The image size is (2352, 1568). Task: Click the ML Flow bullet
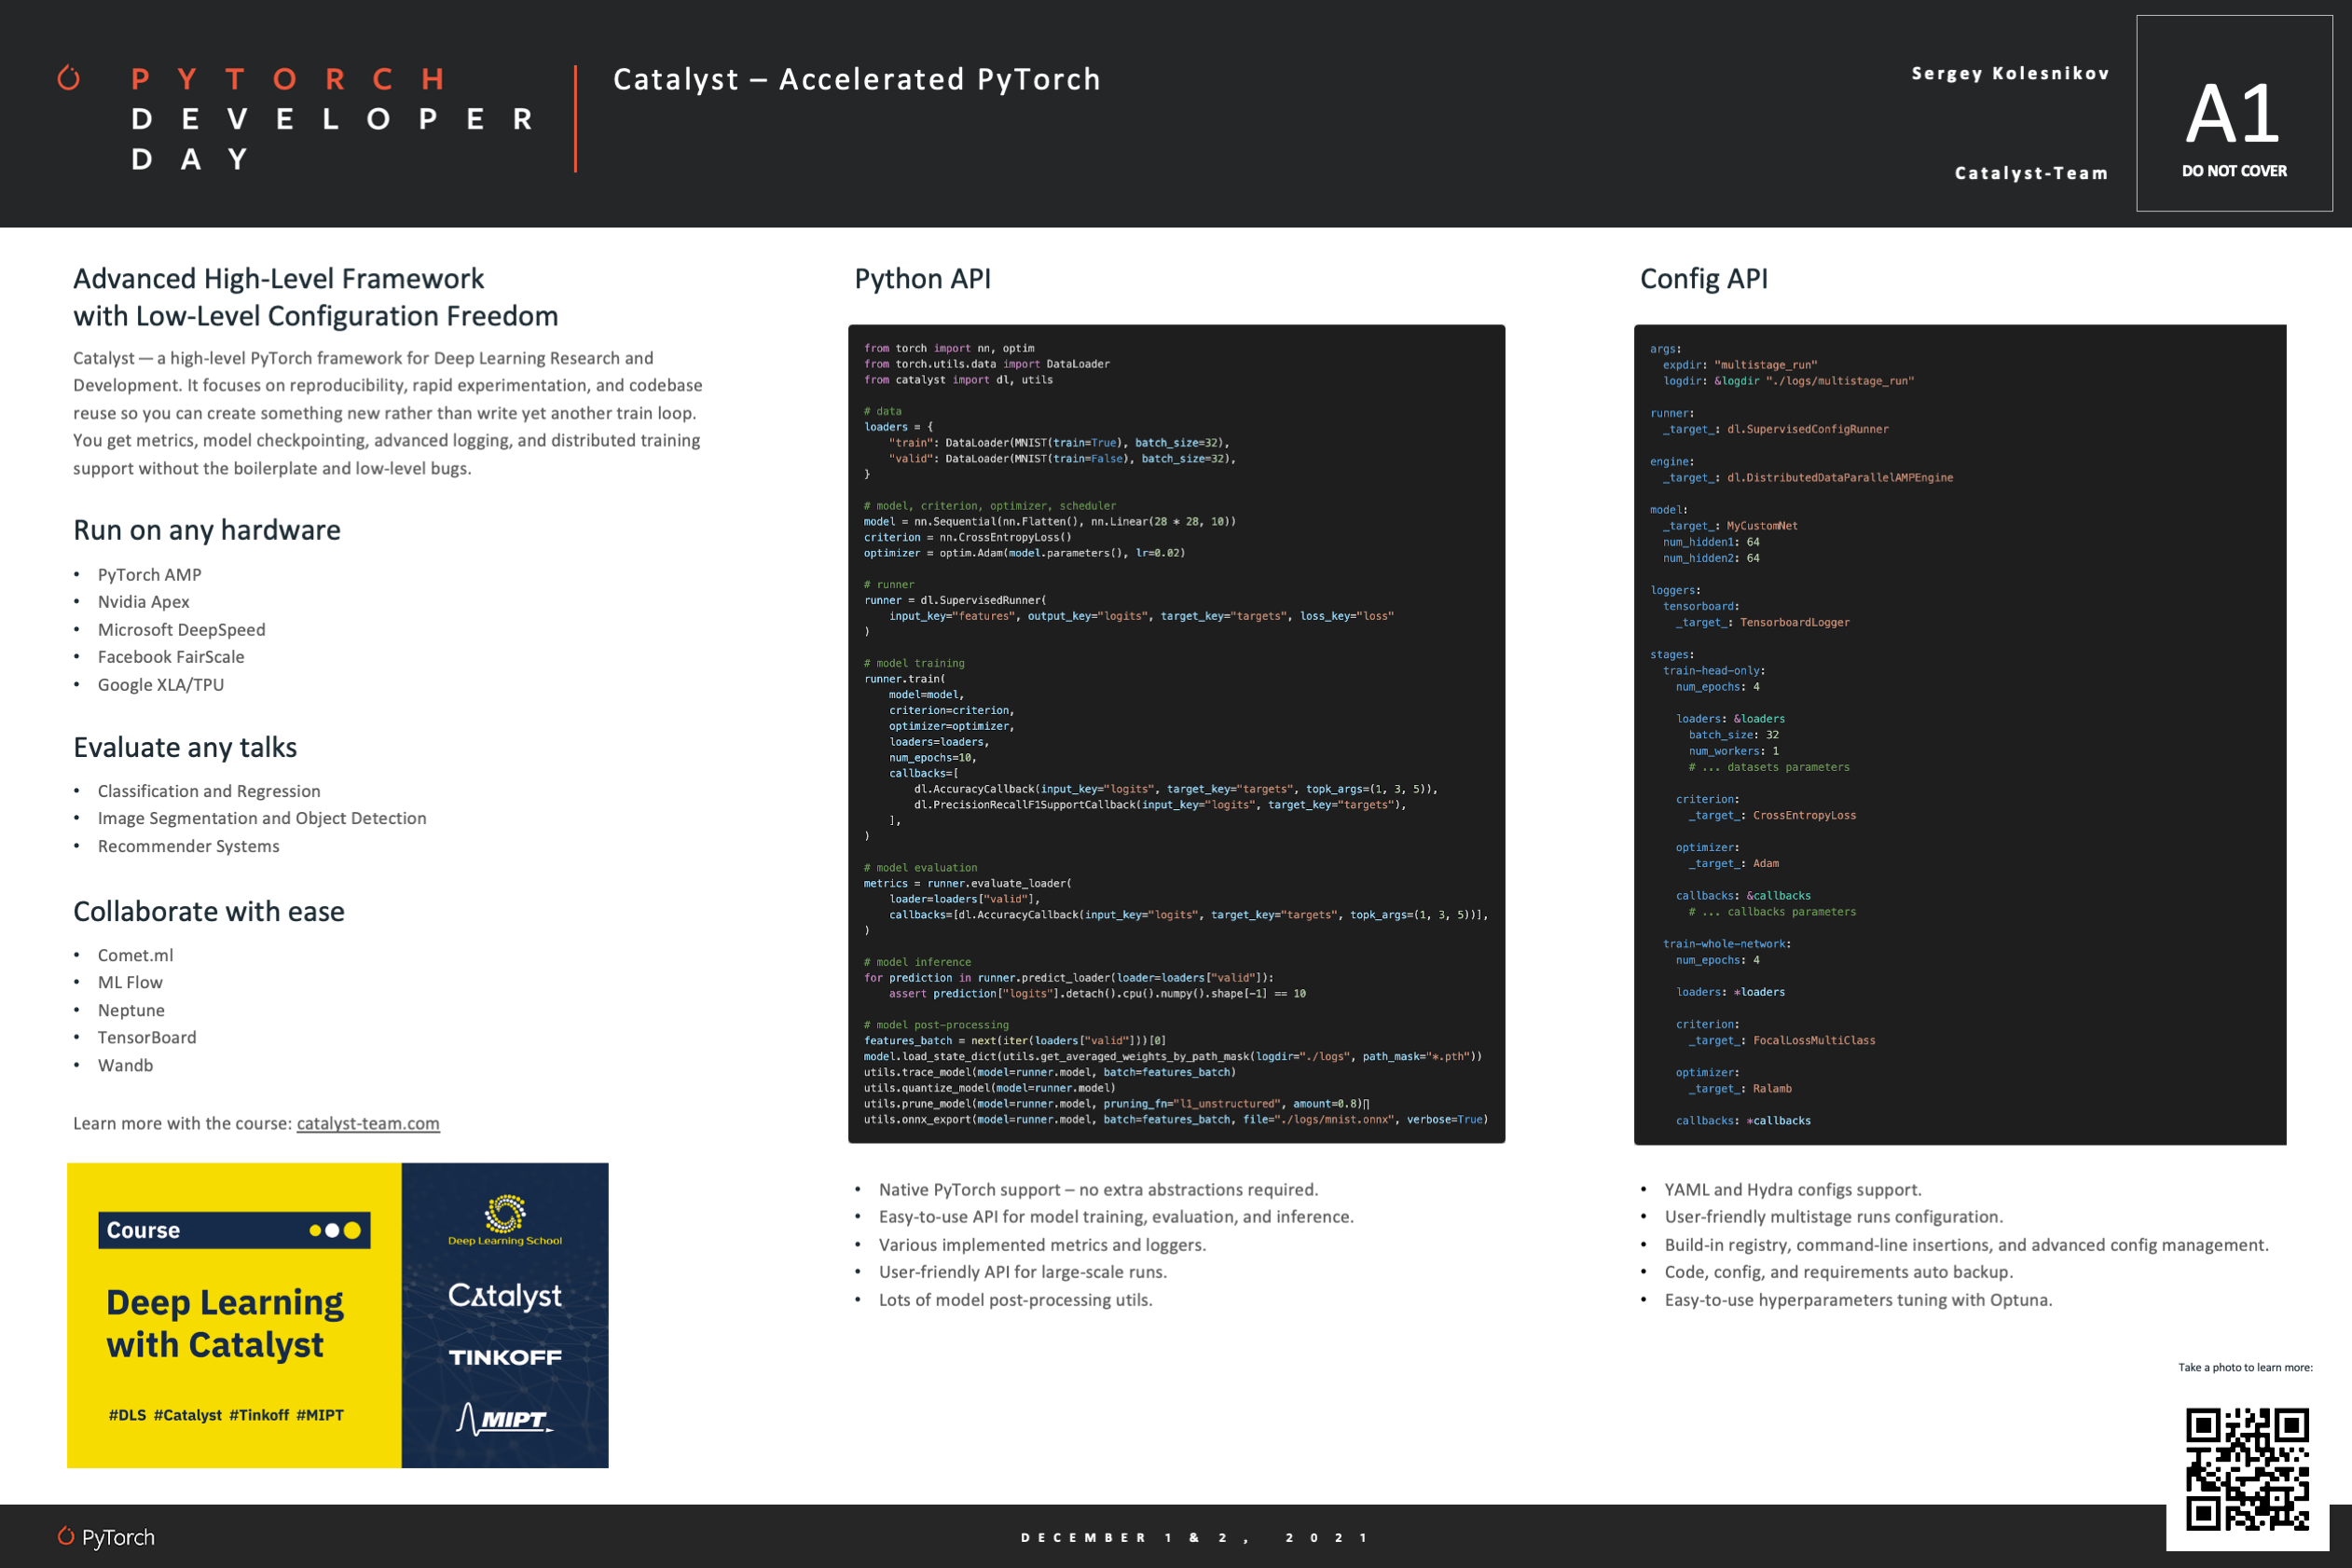point(130,982)
